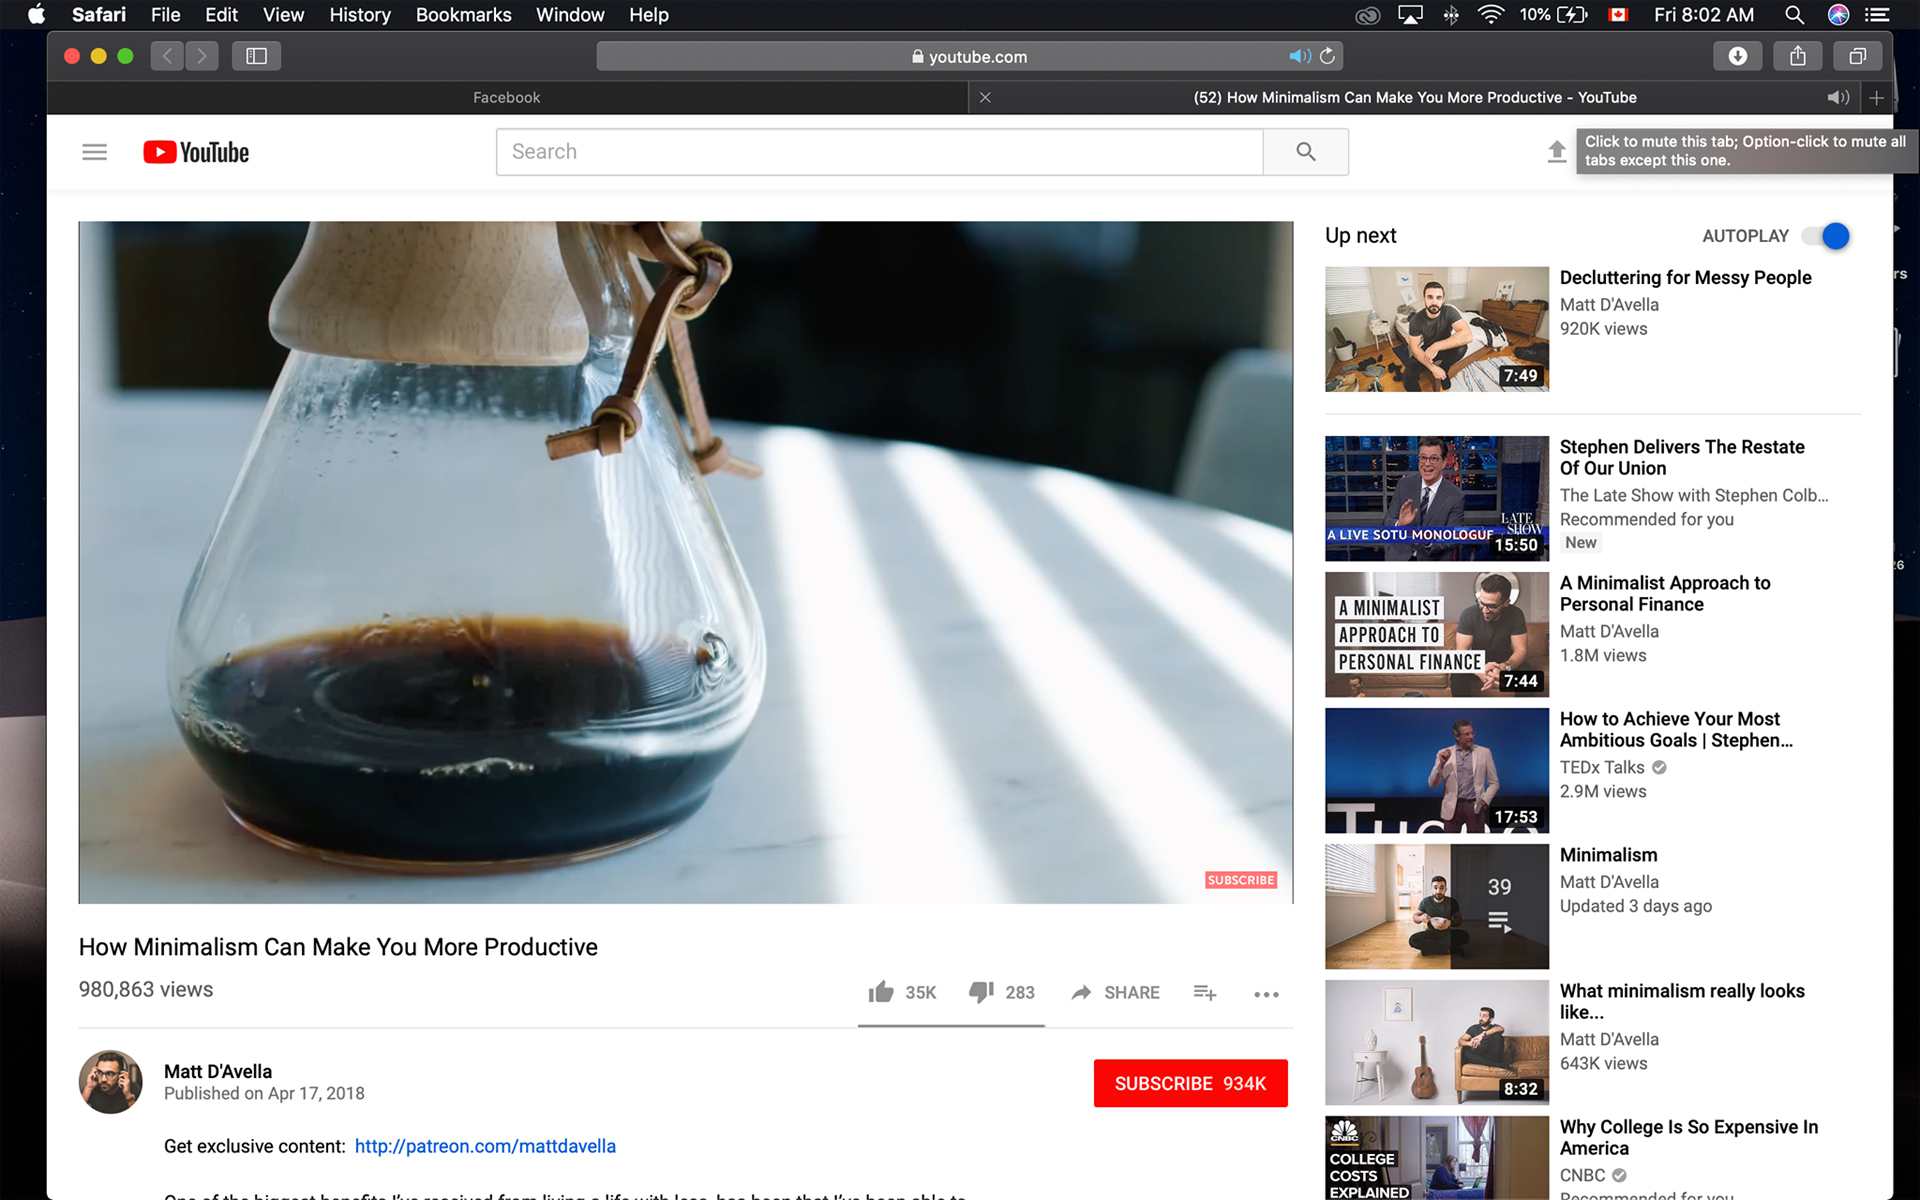
Task: Click SUBSCRIBE watermark in video
Action: (1241, 880)
